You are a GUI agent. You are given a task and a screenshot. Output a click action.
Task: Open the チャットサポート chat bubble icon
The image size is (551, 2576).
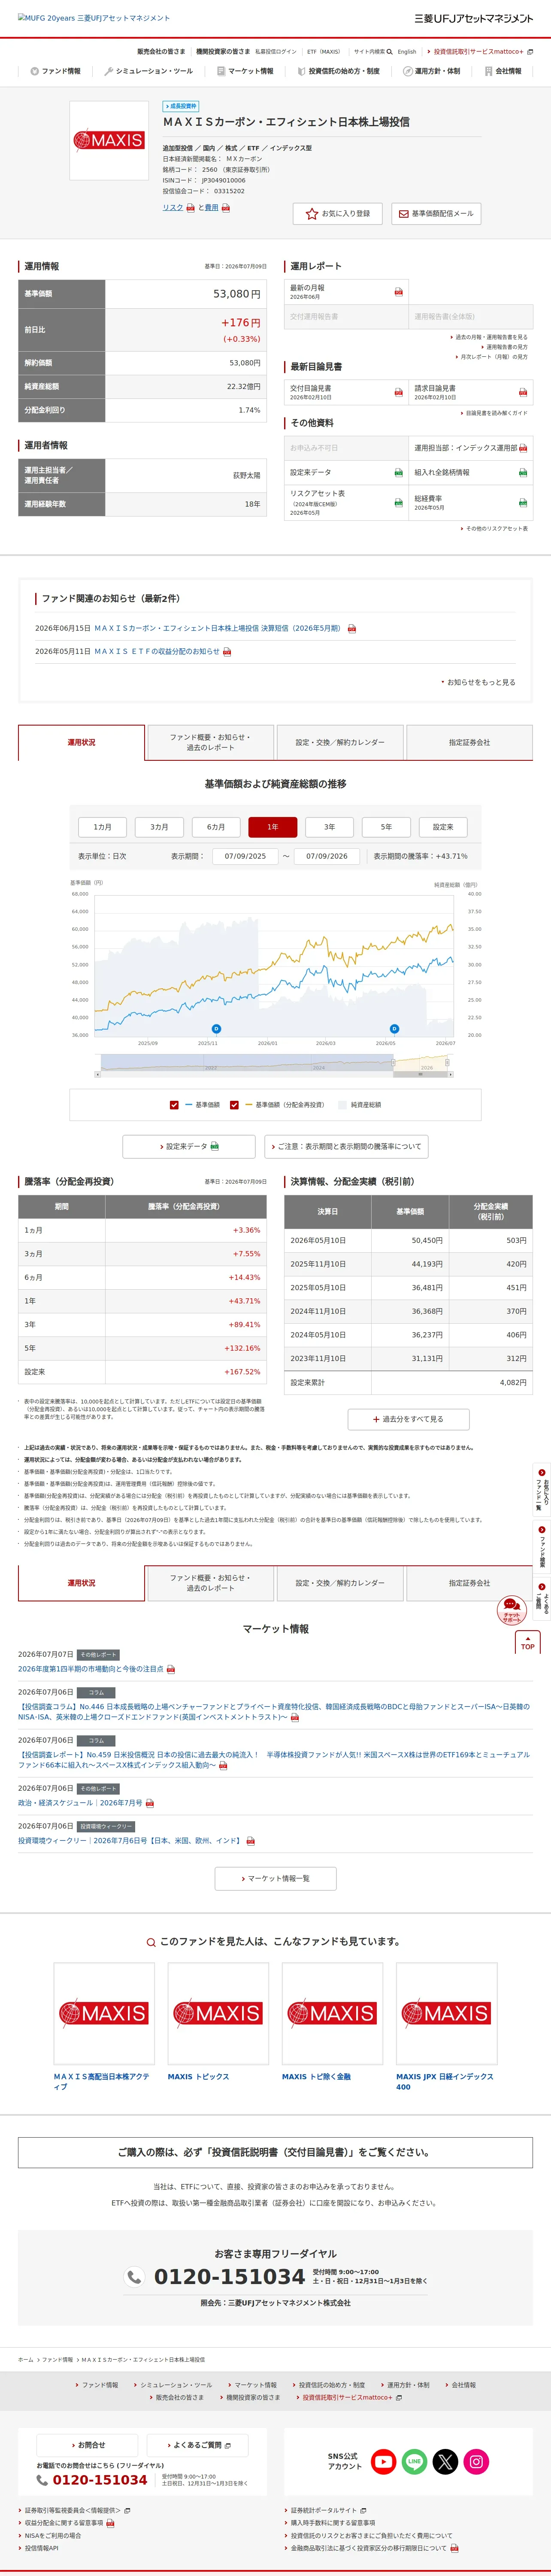click(x=512, y=1610)
